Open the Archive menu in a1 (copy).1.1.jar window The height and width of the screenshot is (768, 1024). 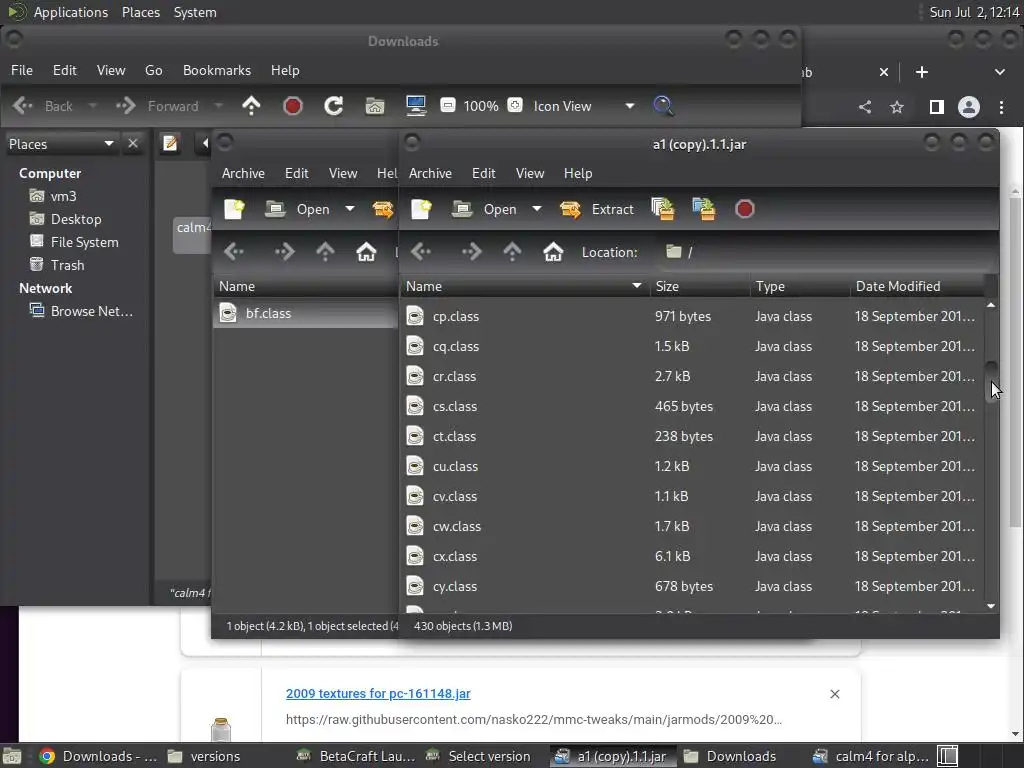pos(430,173)
